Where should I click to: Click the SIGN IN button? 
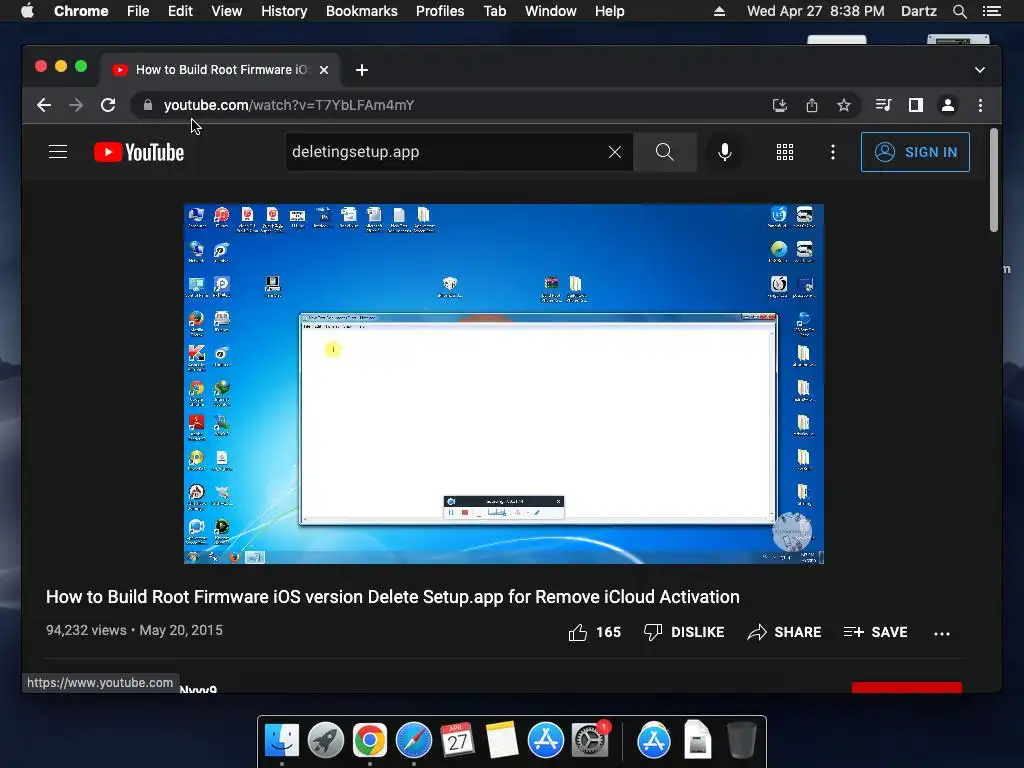click(x=916, y=152)
